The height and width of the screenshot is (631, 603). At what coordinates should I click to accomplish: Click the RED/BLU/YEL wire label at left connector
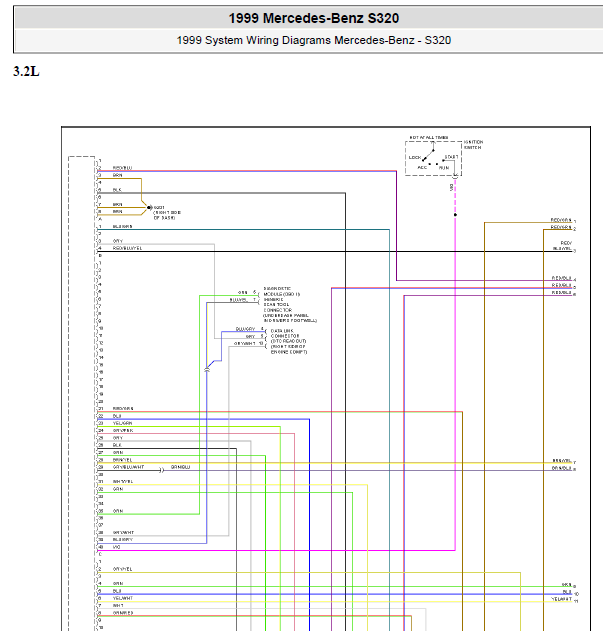tap(127, 248)
